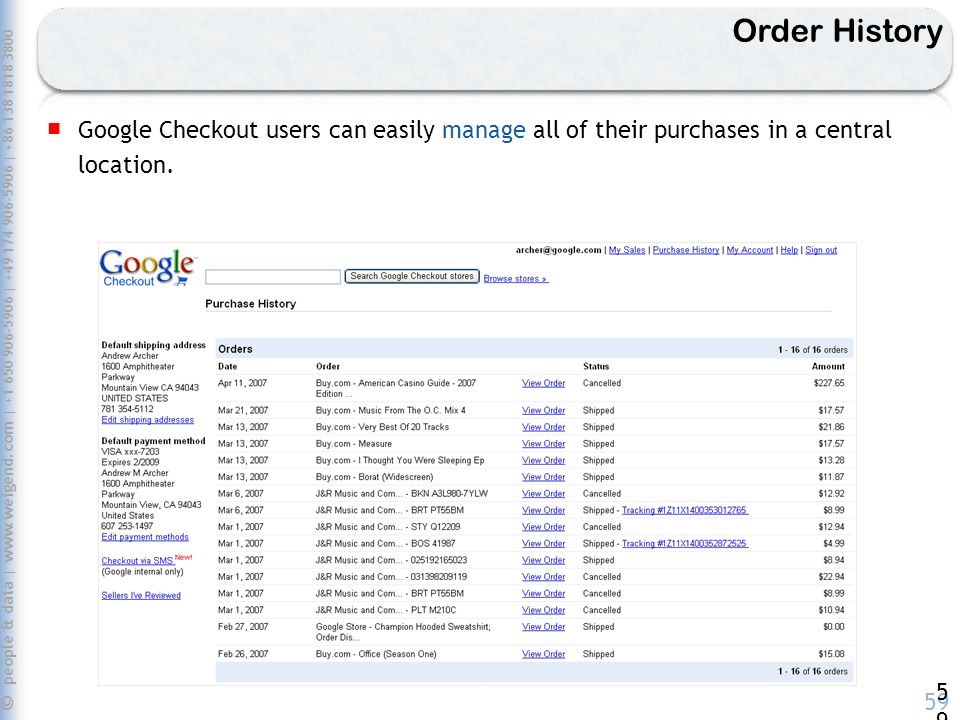This screenshot has width=960, height=720.
Task: View Order for item 025192165023
Action: coord(544,560)
